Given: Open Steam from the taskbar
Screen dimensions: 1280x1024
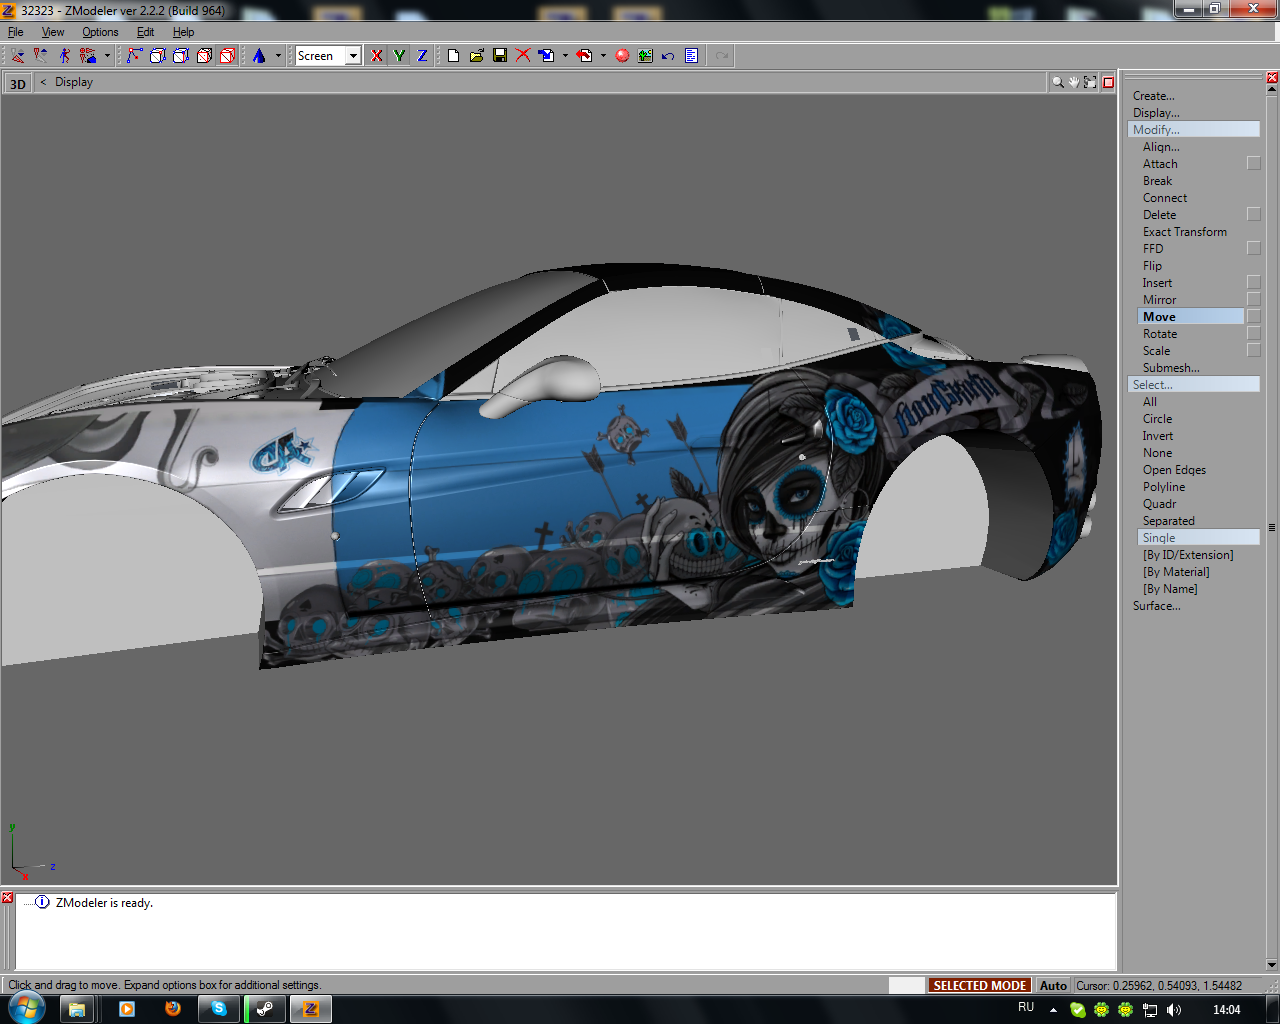Looking at the screenshot, I should (265, 1009).
